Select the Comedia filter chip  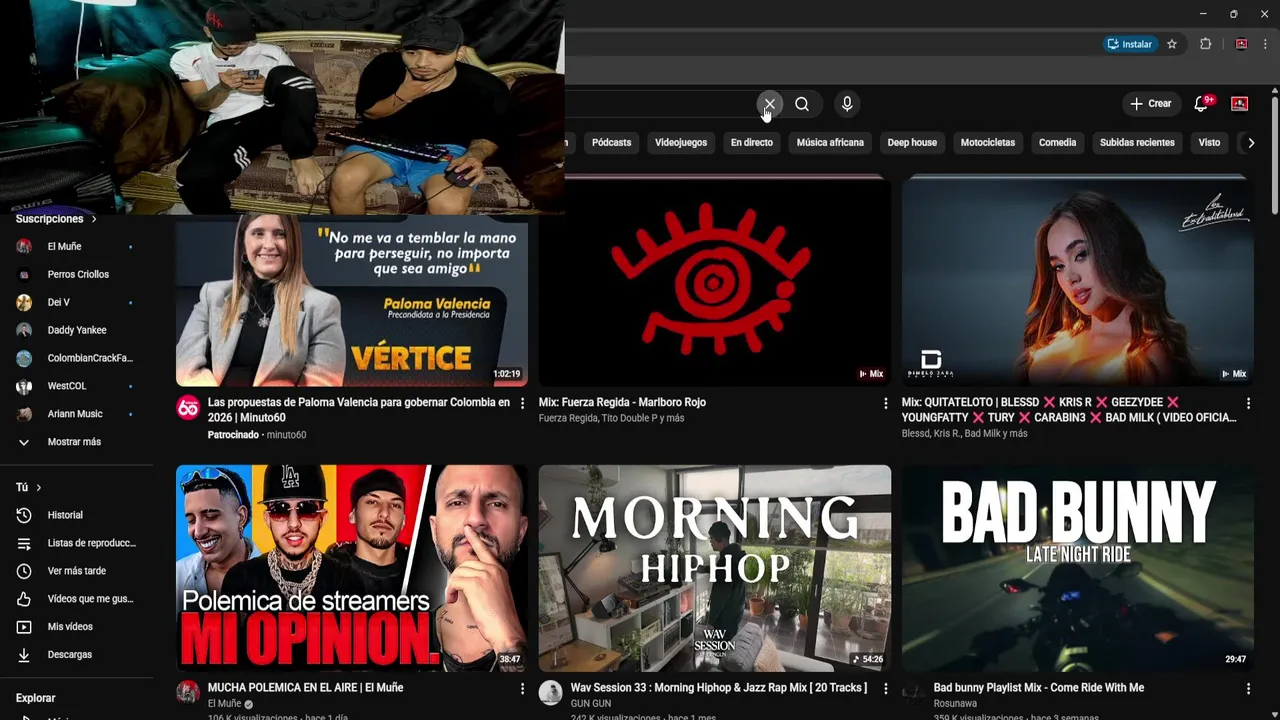click(1057, 143)
